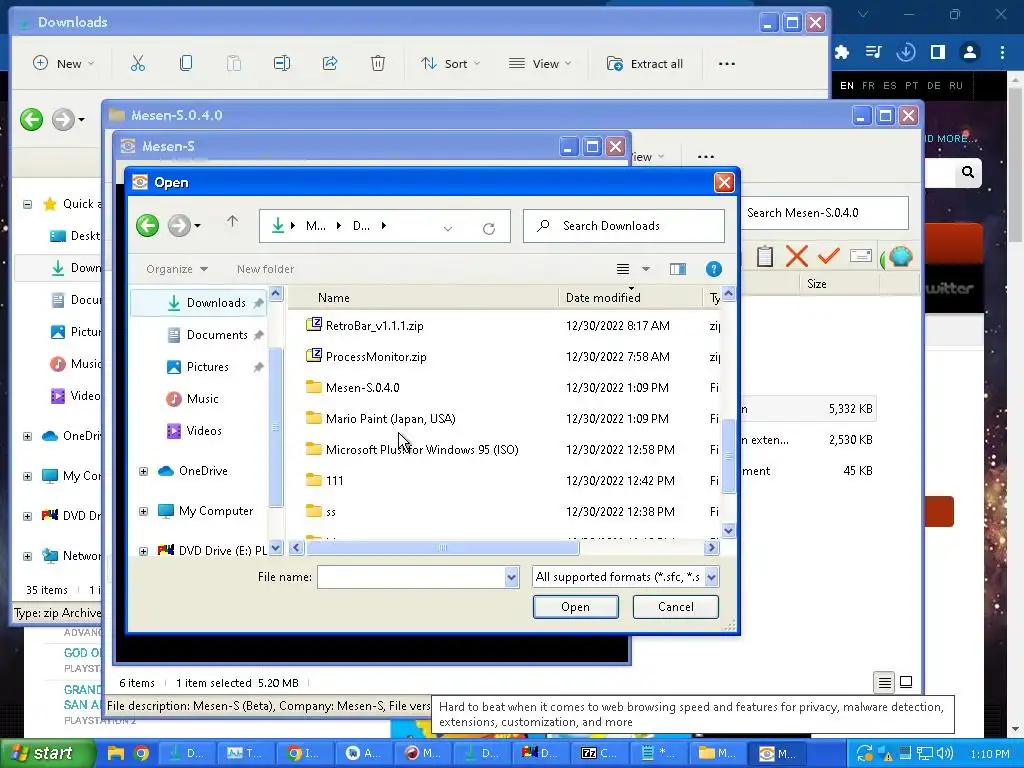Switch Mesen-S.0.4.0 window to details view
The image size is (1024, 768).
(x=884, y=683)
